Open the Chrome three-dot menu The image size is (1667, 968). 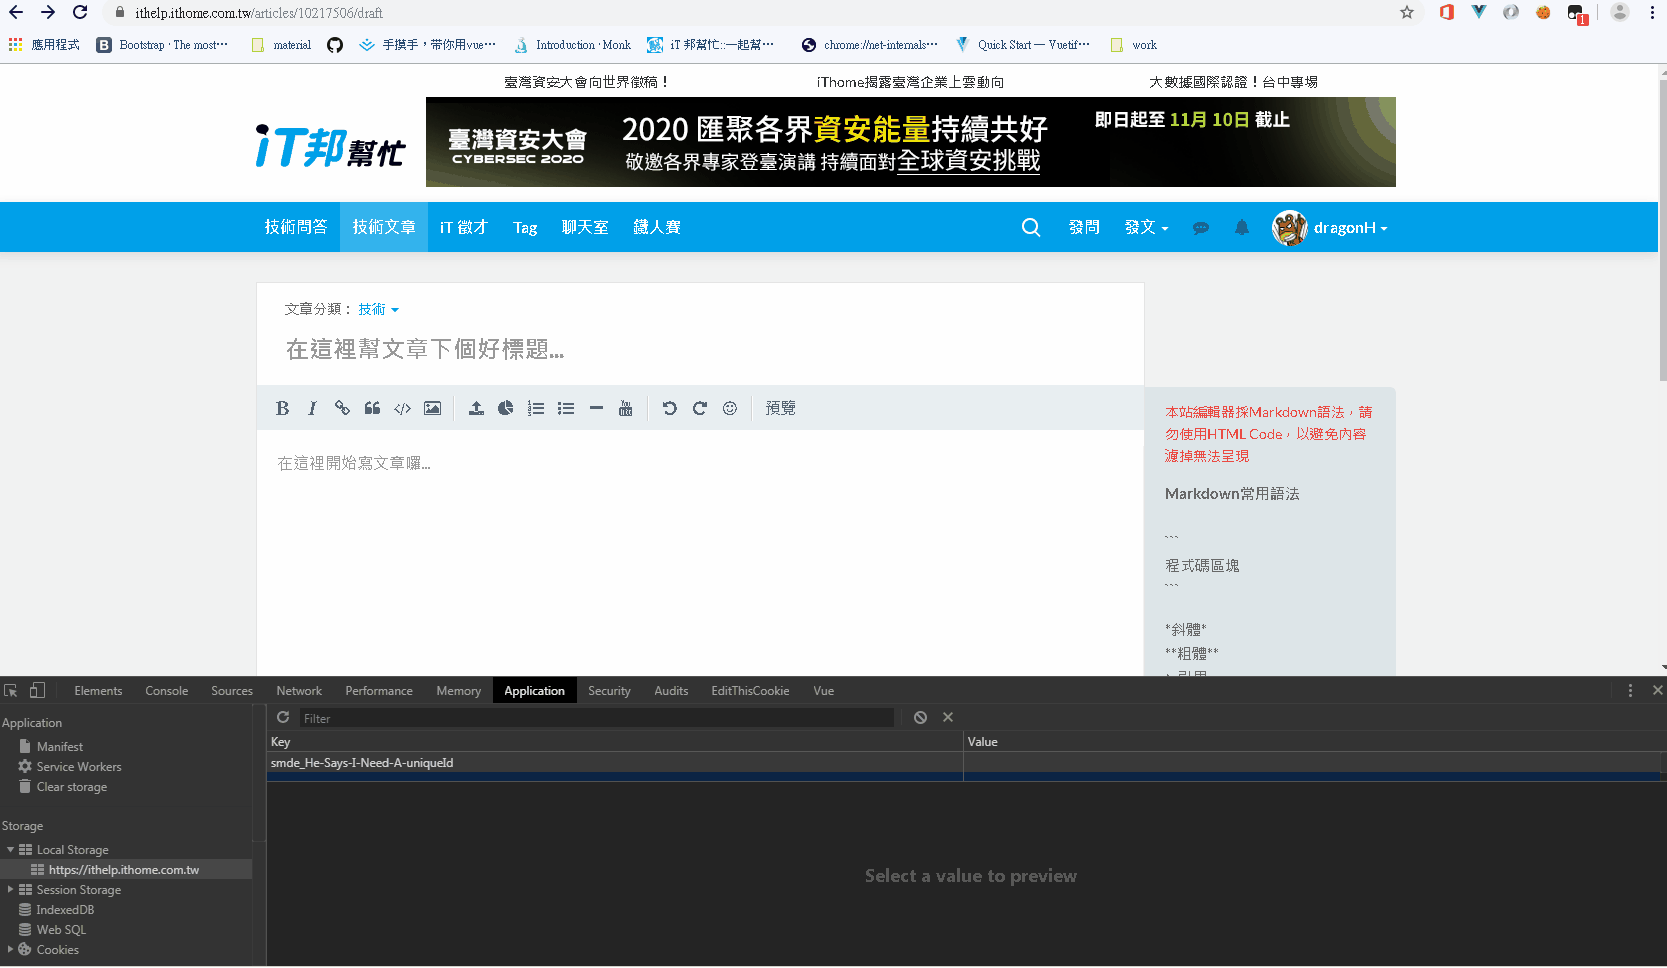[1652, 12]
